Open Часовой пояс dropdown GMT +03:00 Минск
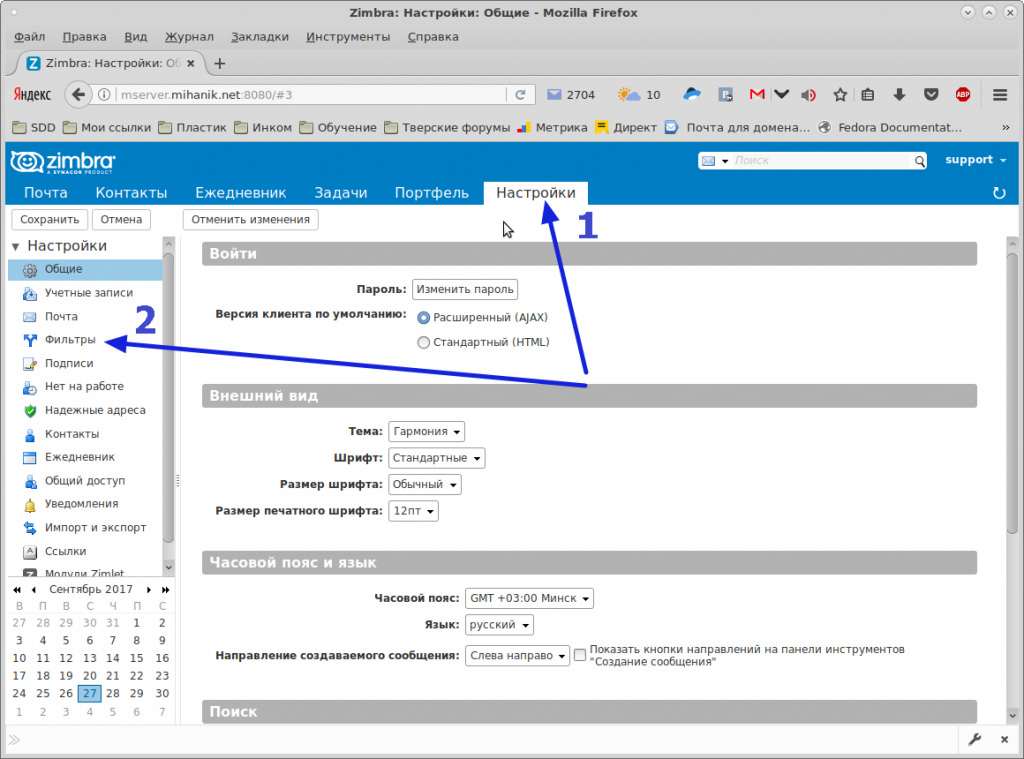This screenshot has height=759, width=1024. [x=529, y=598]
